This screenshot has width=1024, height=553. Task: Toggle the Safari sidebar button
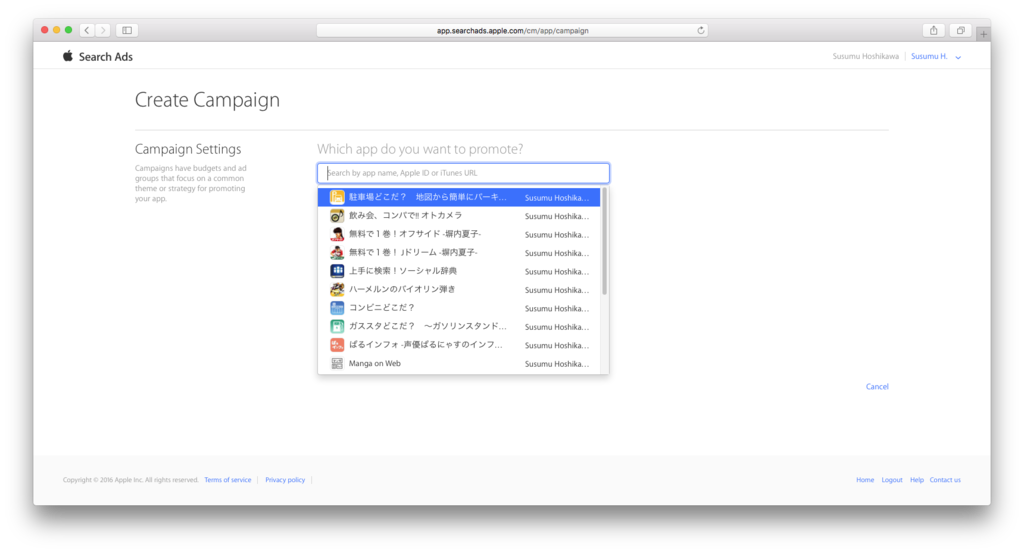(x=127, y=30)
